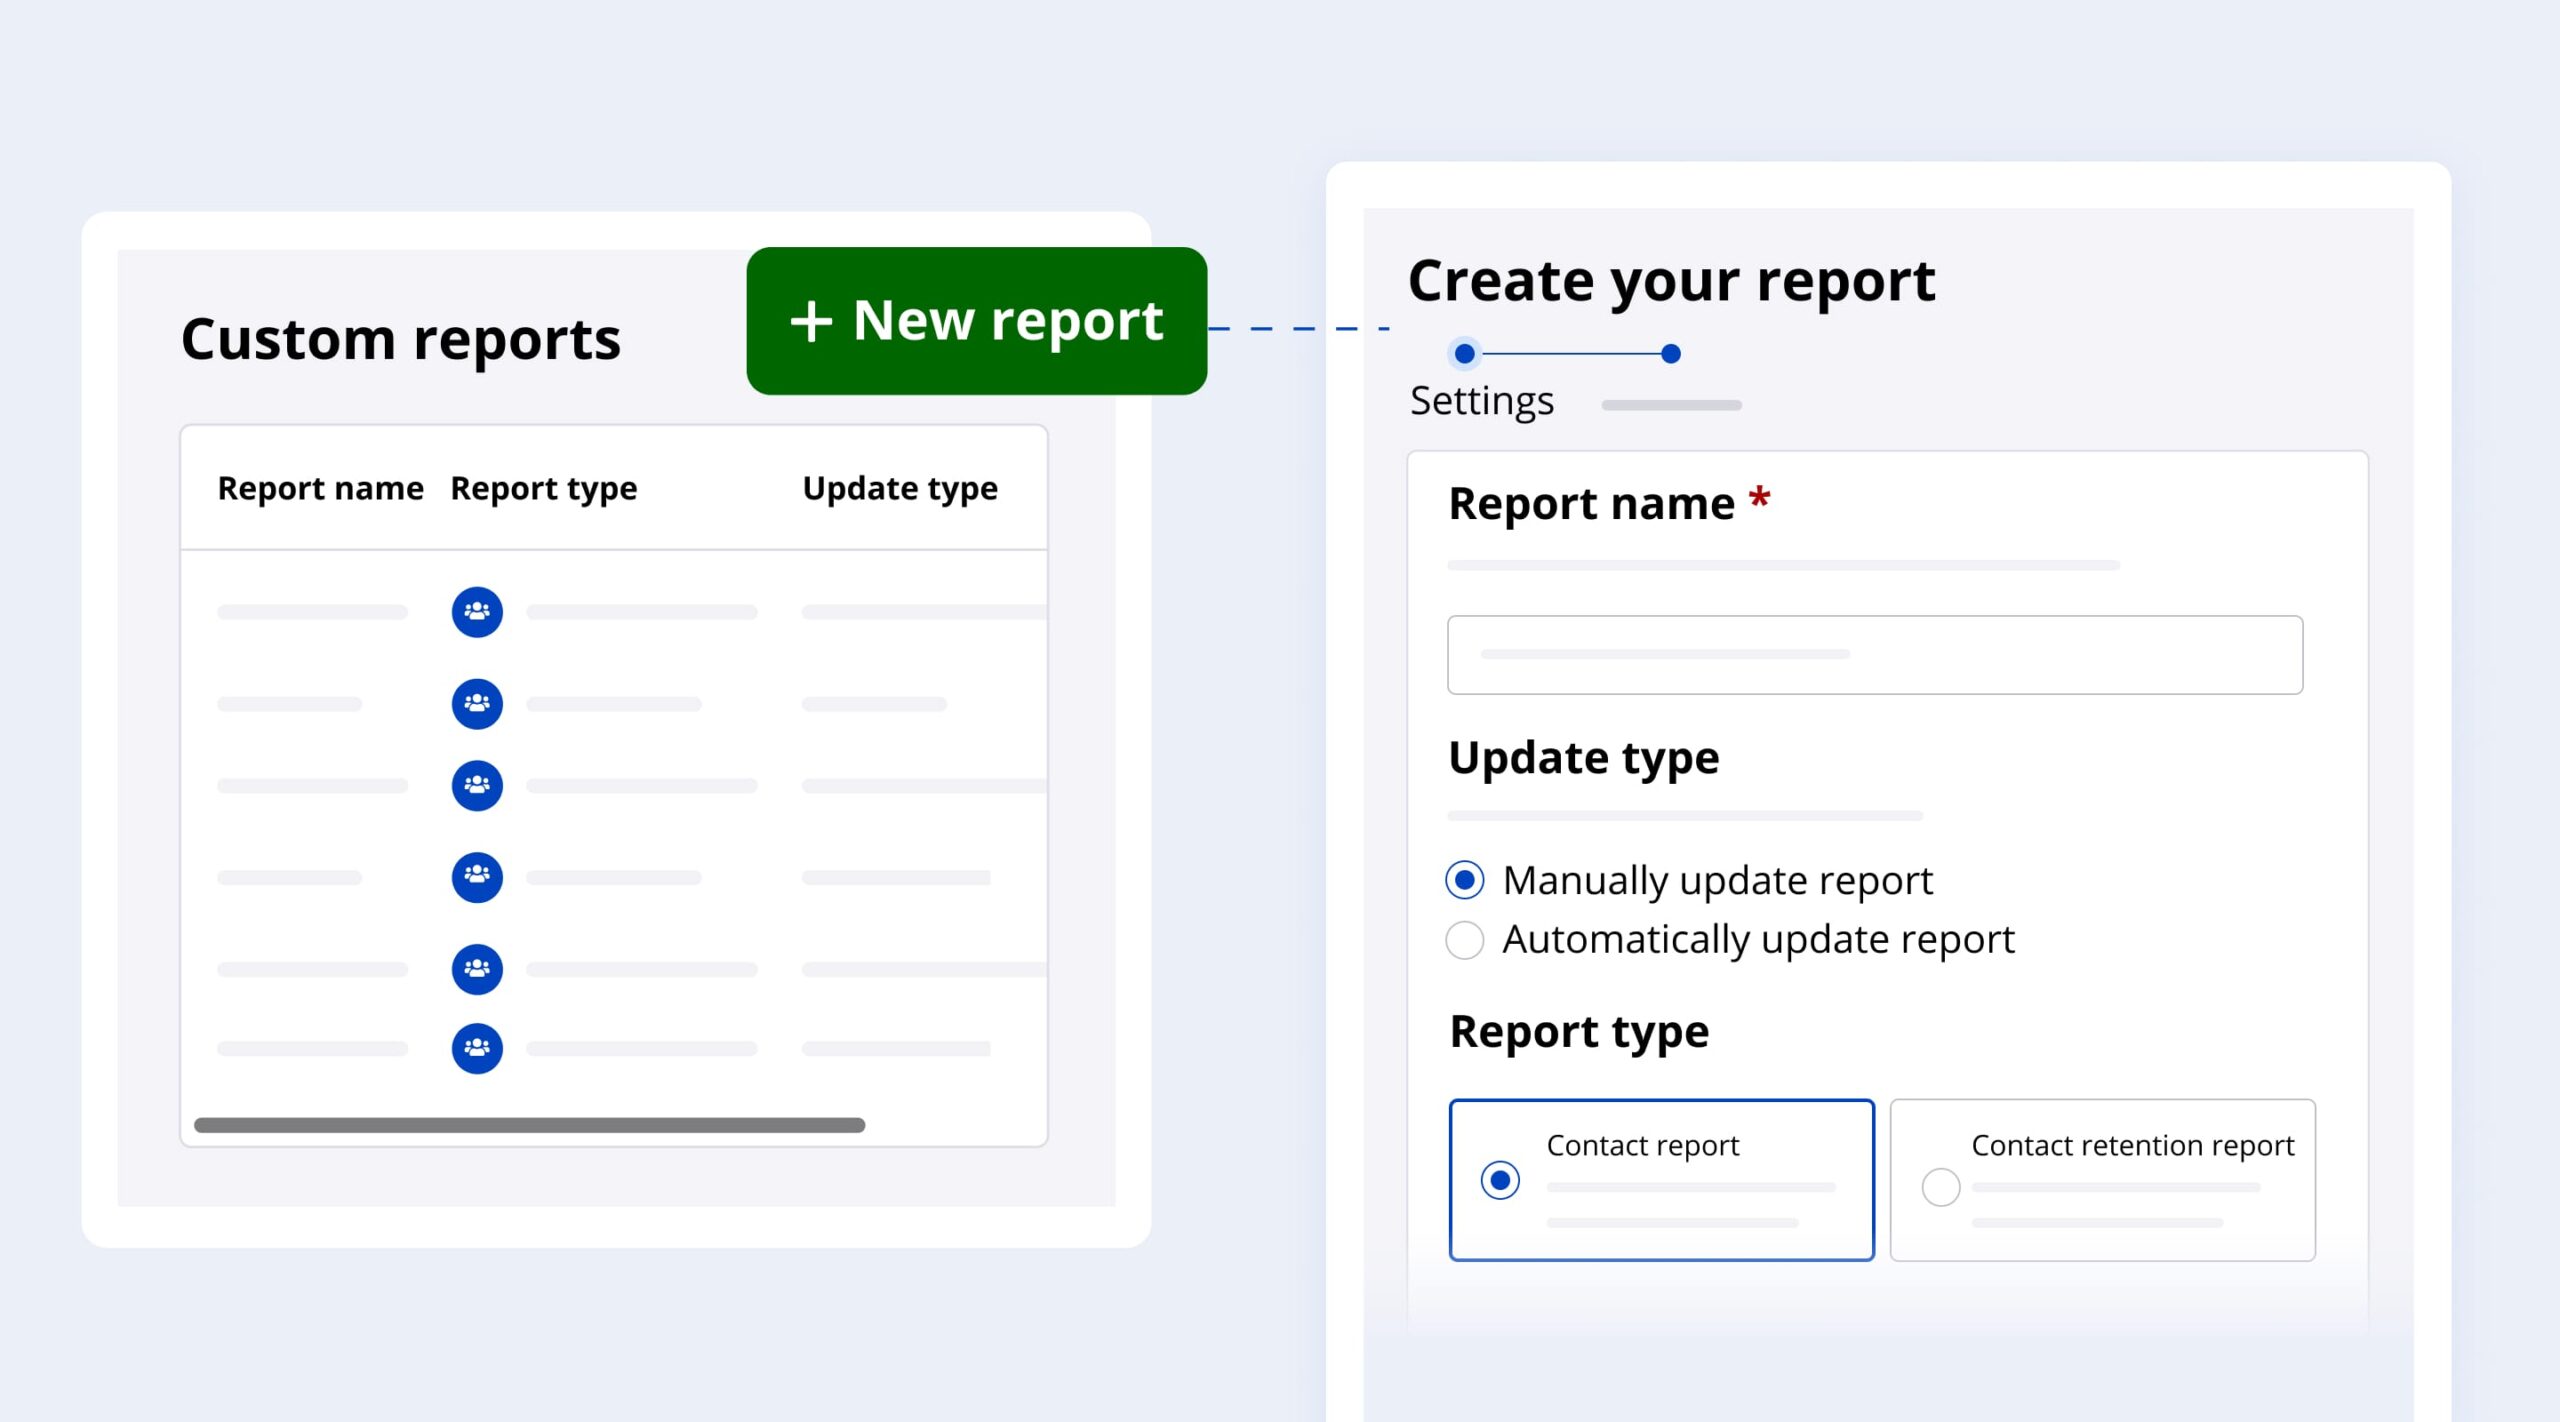Image resolution: width=2560 pixels, height=1422 pixels.
Task: Click the Update type column header
Action: [x=899, y=488]
